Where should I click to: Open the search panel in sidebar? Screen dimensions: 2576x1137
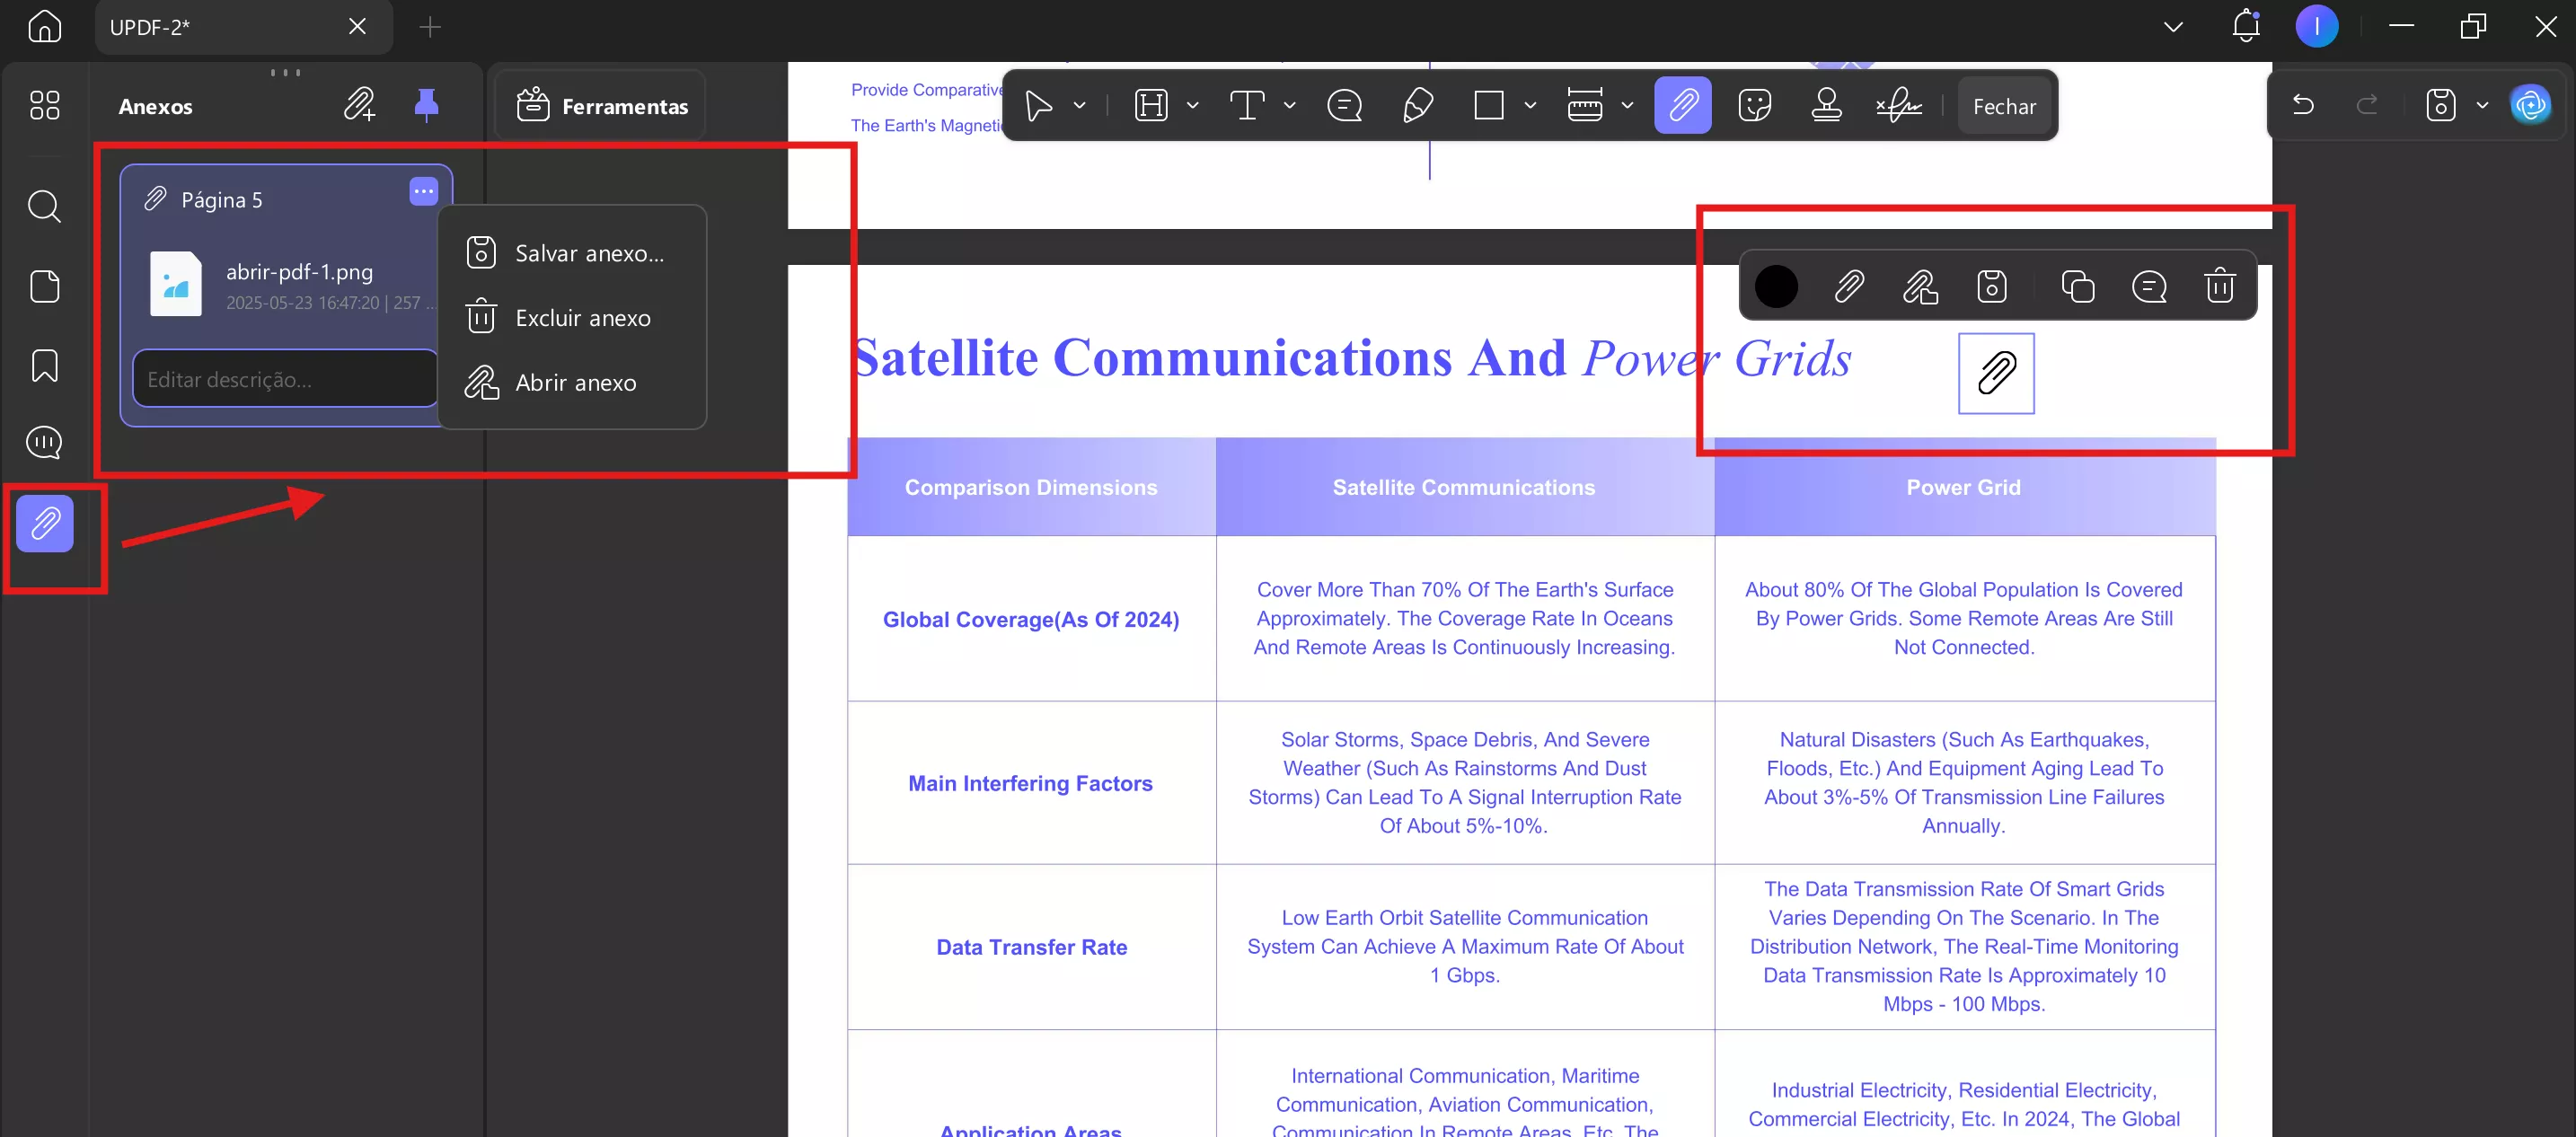click(x=44, y=206)
